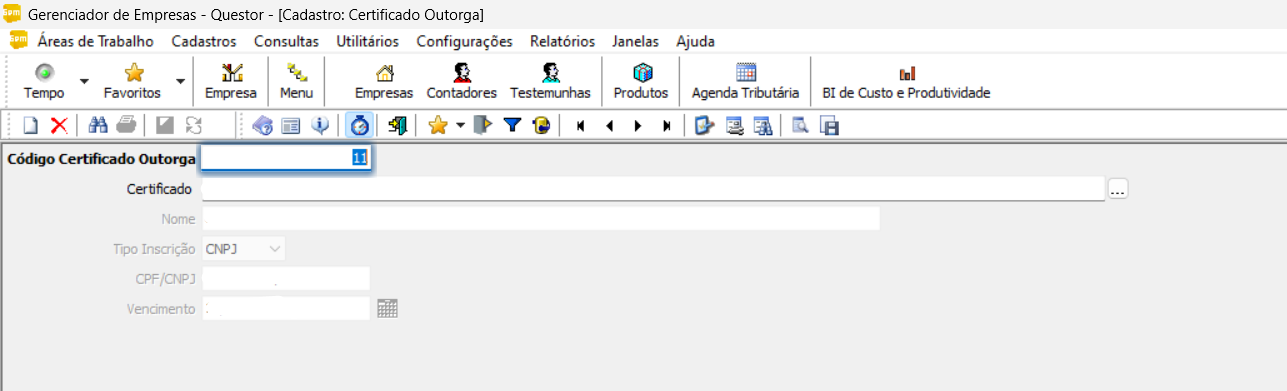
Task: Go to next record arrow
Action: (638, 126)
